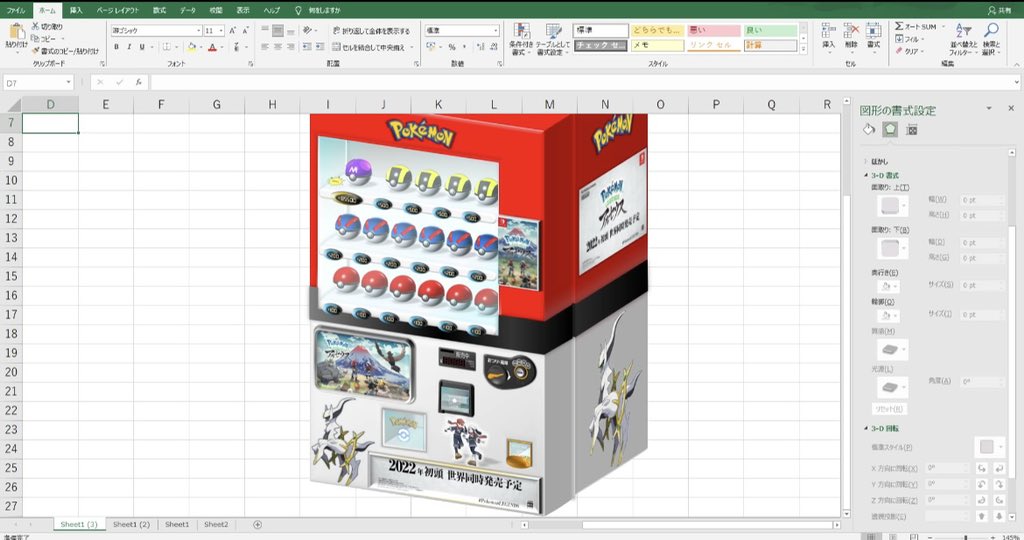
Task: Decrease indent icon
Action: tap(307, 47)
